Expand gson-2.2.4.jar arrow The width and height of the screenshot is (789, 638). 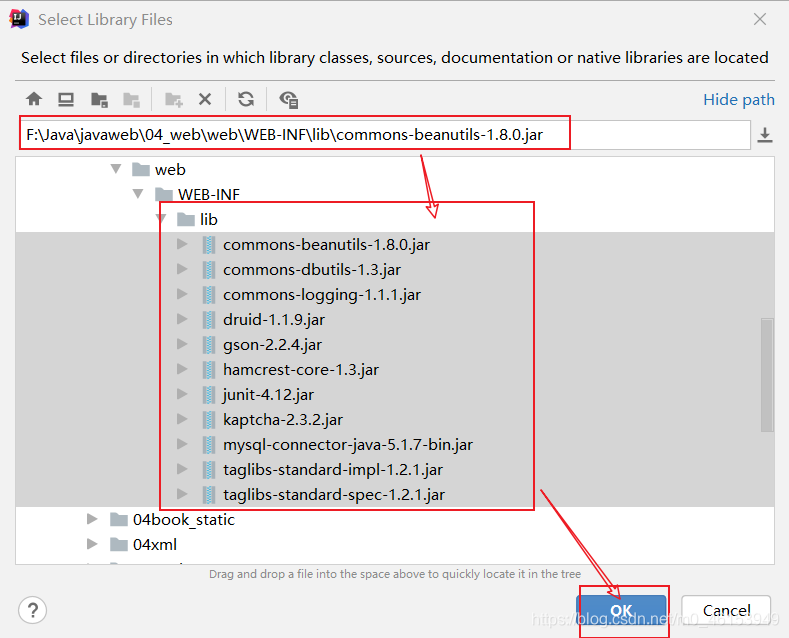coord(182,344)
